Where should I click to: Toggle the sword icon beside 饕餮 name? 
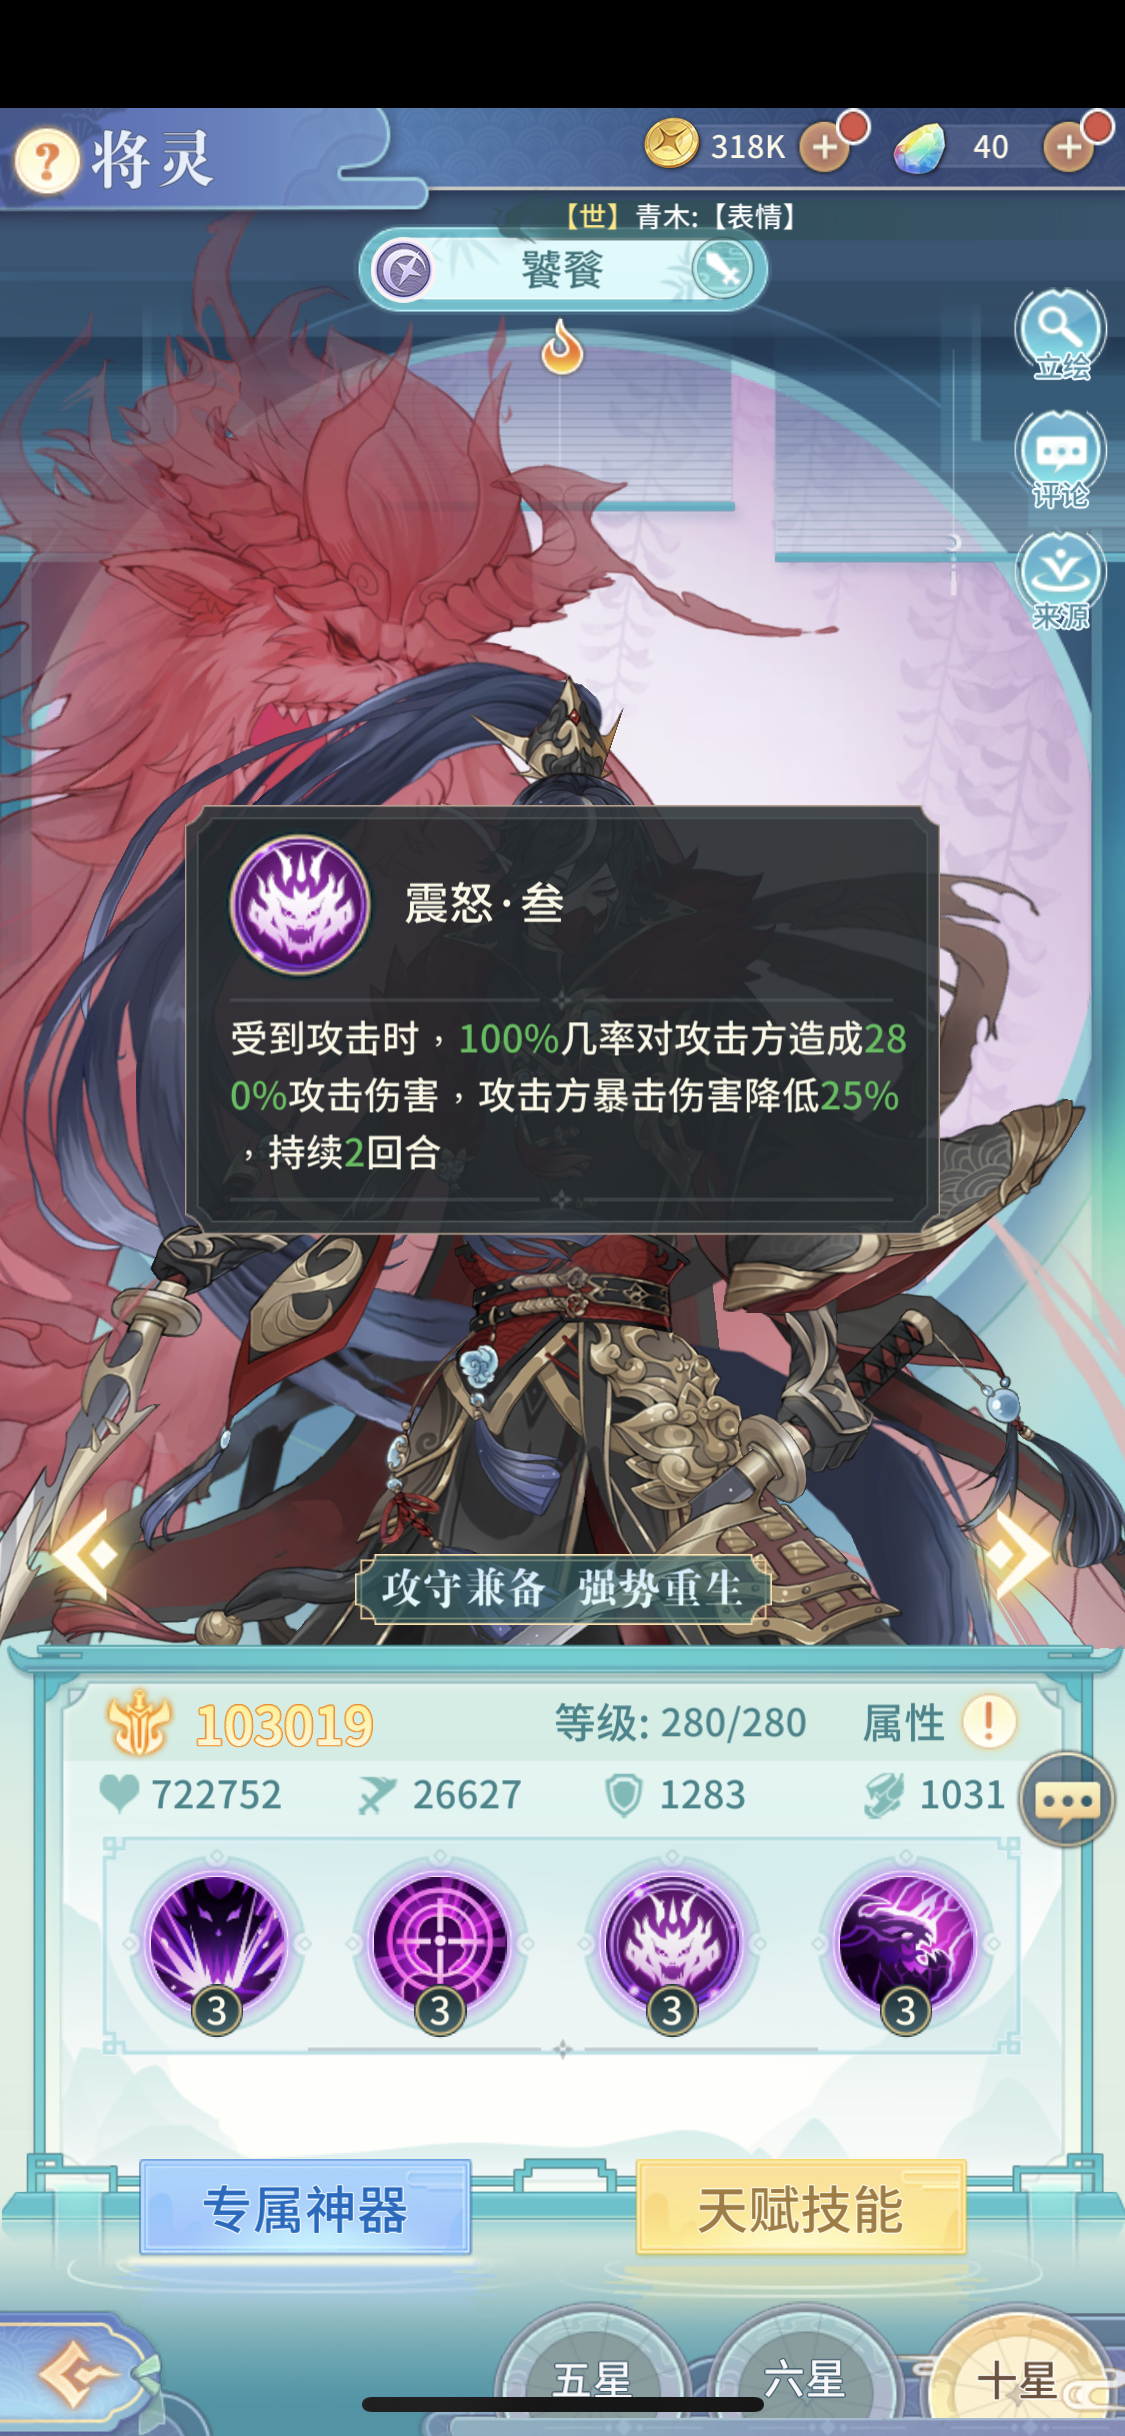pos(722,269)
